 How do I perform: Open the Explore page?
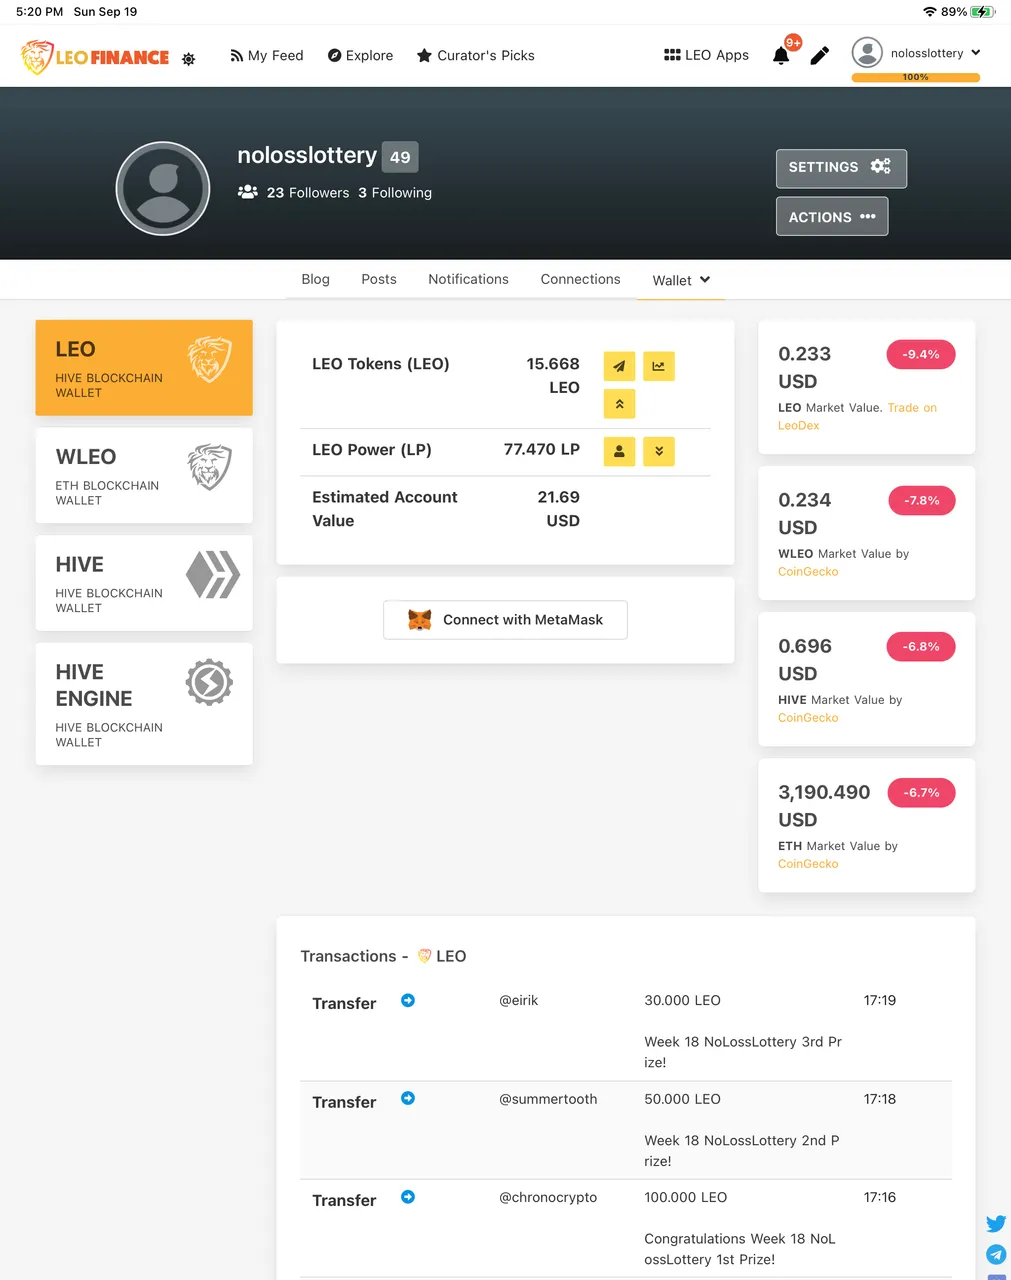pyautogui.click(x=360, y=55)
